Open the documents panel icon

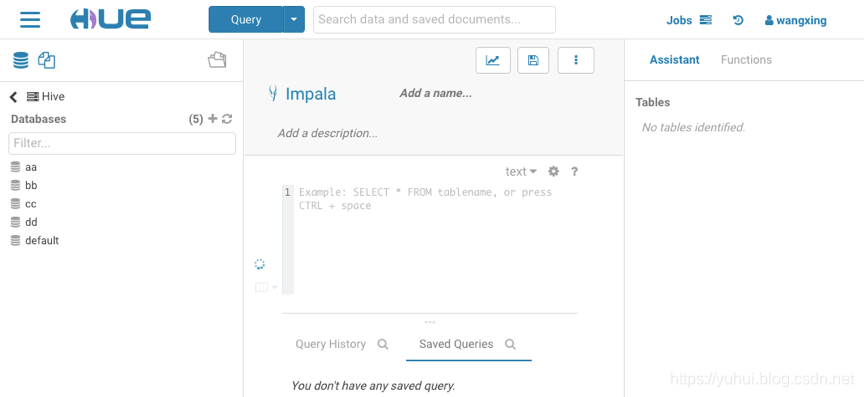pos(47,60)
